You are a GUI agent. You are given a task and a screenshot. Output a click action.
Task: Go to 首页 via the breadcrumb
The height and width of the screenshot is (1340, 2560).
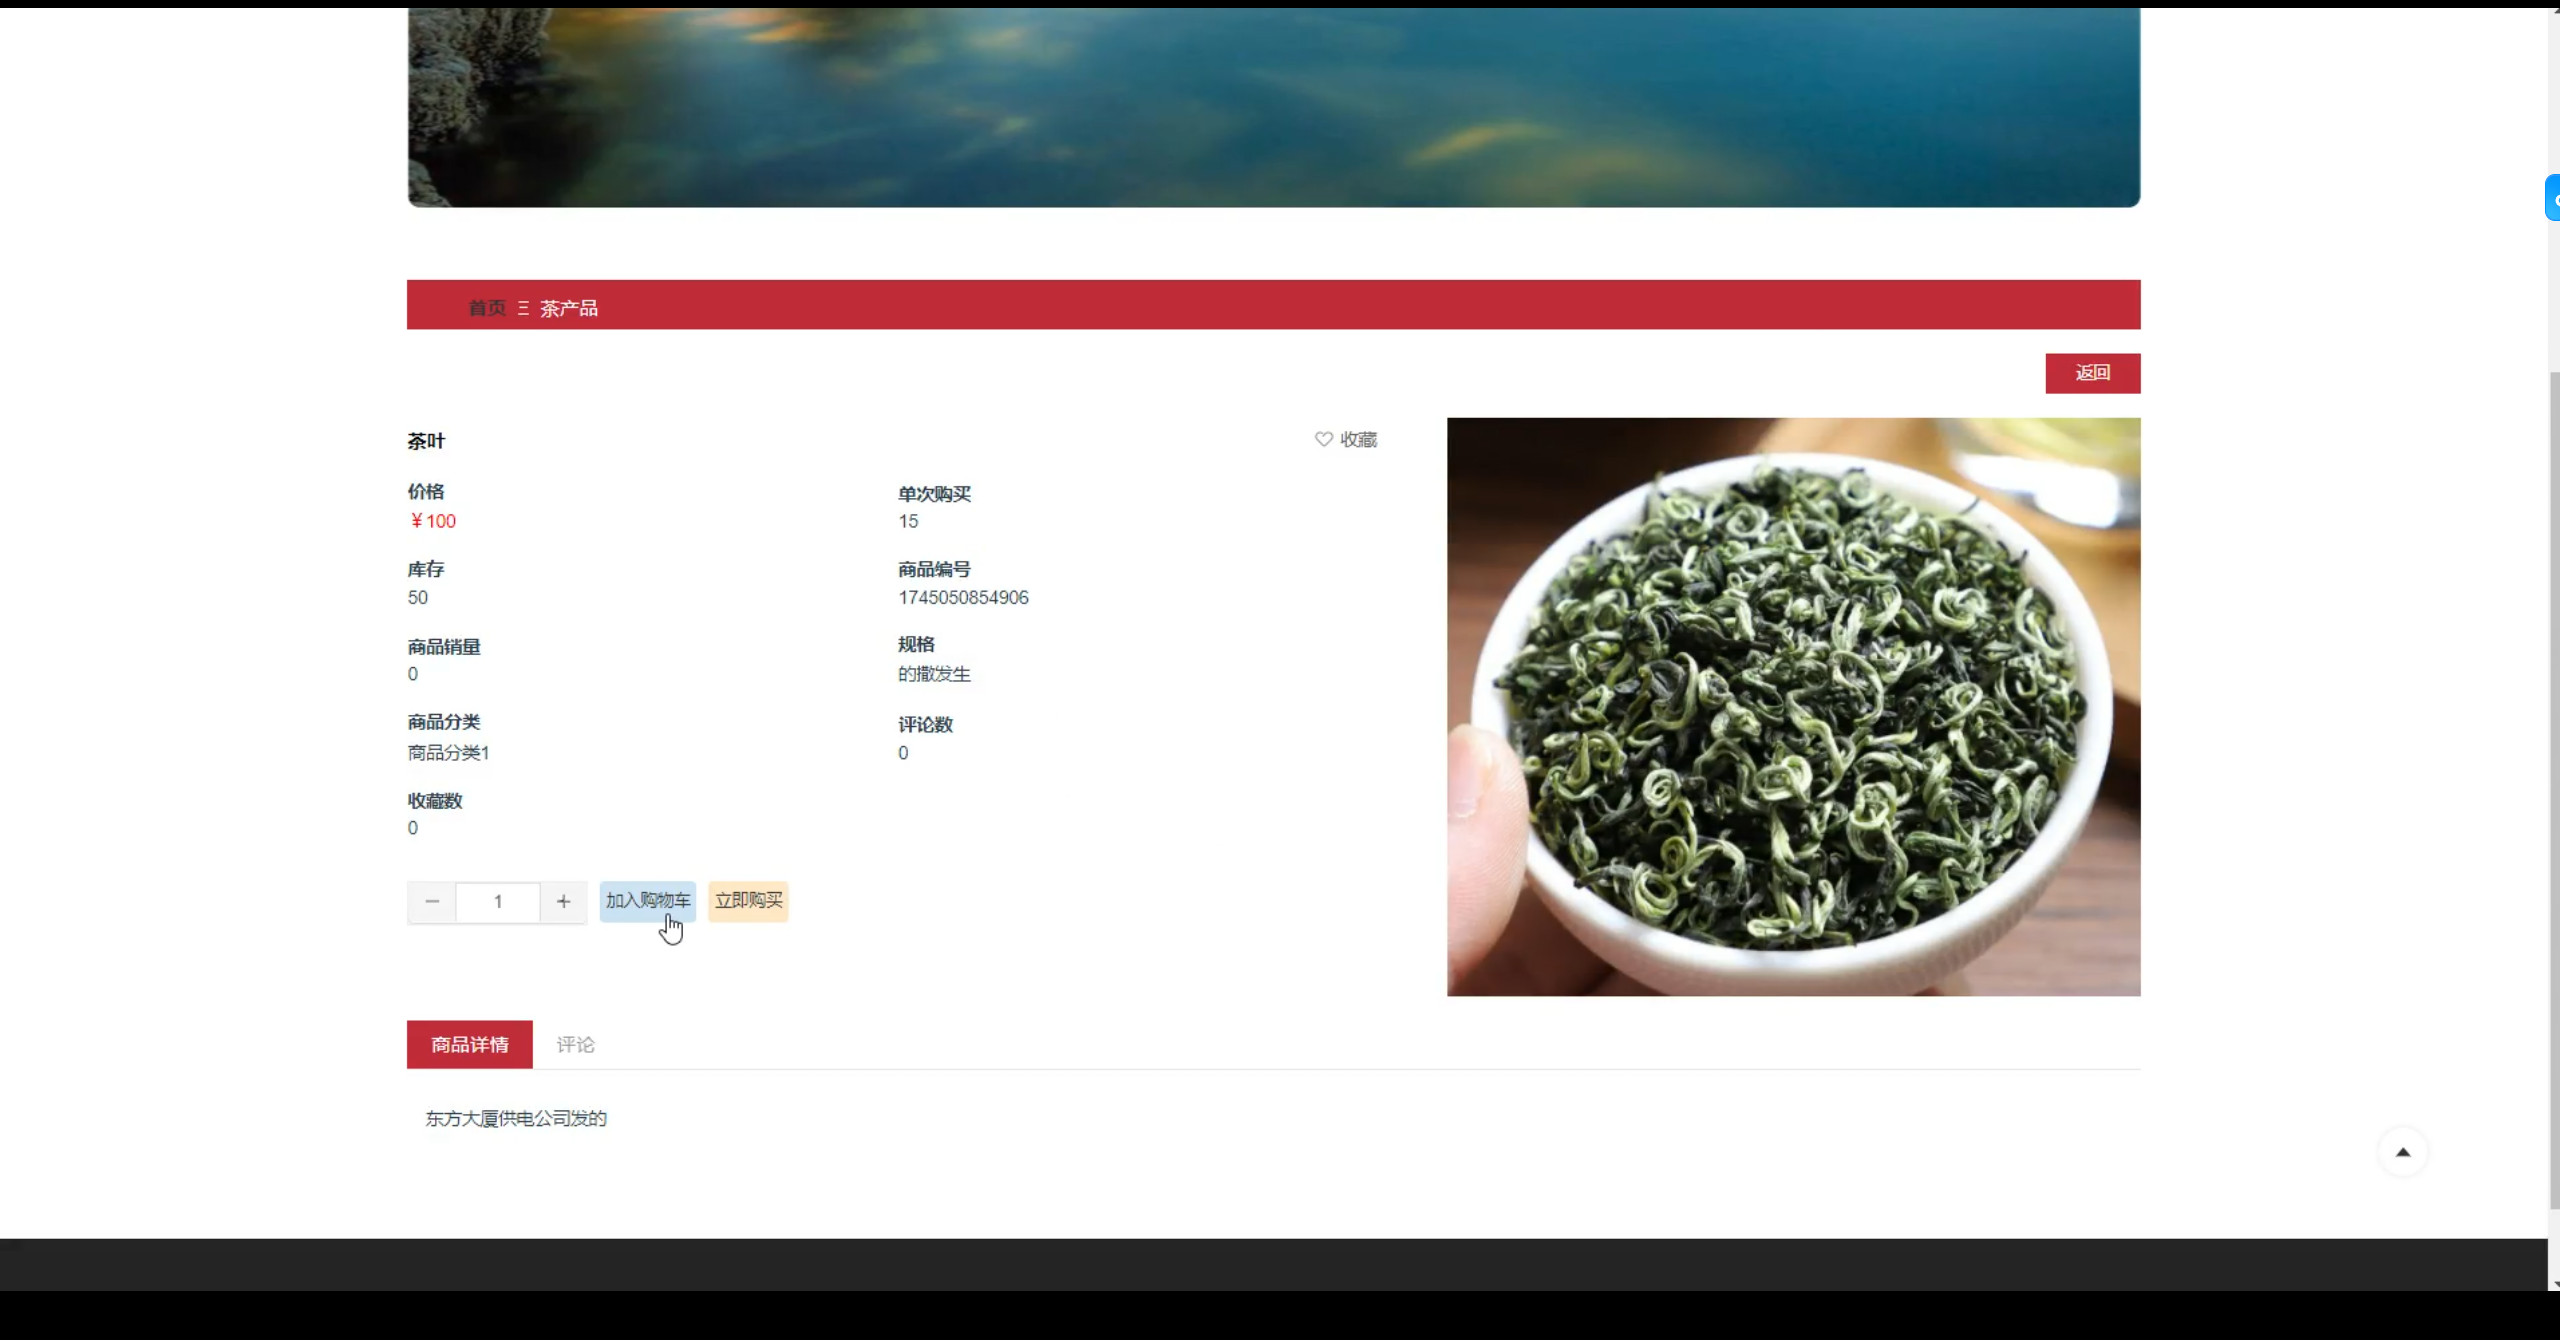click(x=487, y=308)
